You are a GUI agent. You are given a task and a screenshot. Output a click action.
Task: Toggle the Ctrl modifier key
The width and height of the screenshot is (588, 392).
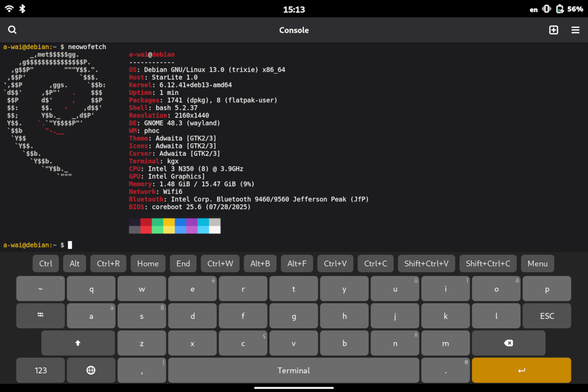pyautogui.click(x=46, y=263)
